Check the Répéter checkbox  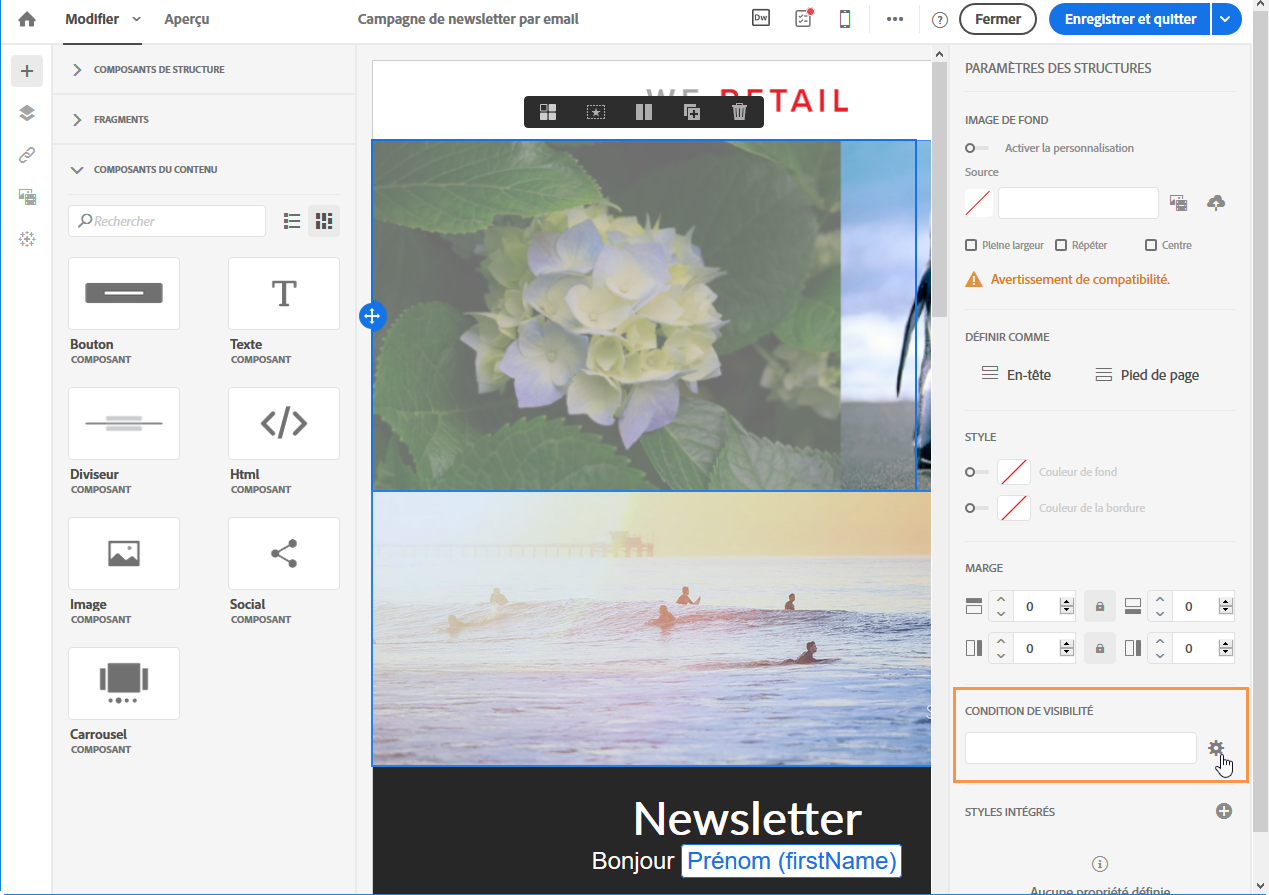pos(1061,245)
